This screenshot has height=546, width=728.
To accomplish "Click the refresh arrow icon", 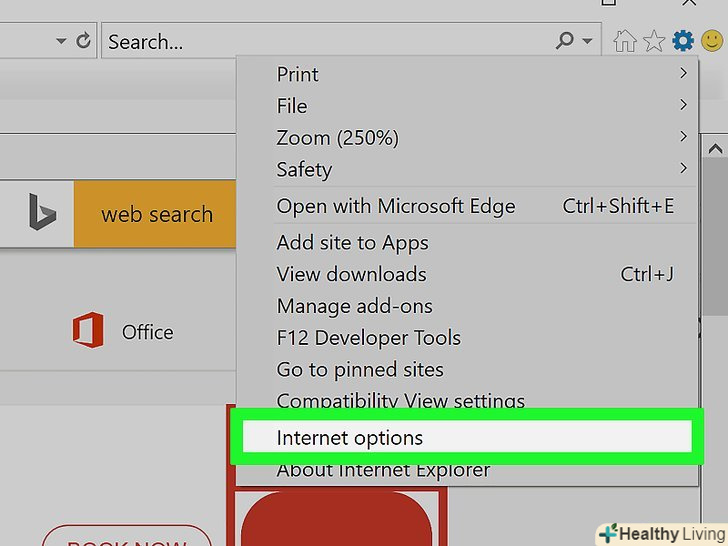I will (84, 41).
